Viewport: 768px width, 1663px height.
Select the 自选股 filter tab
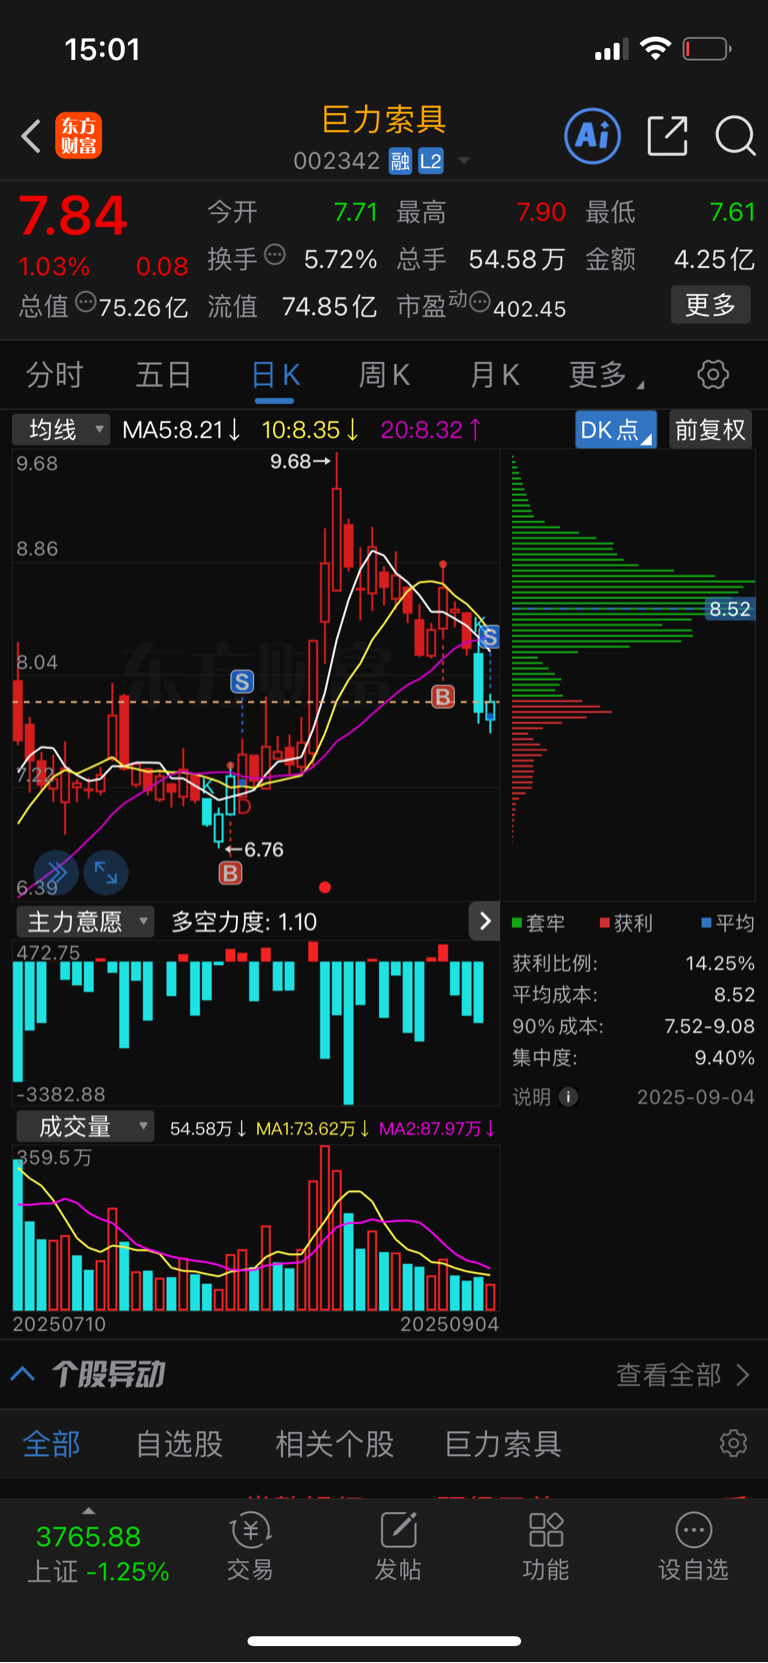179,1444
